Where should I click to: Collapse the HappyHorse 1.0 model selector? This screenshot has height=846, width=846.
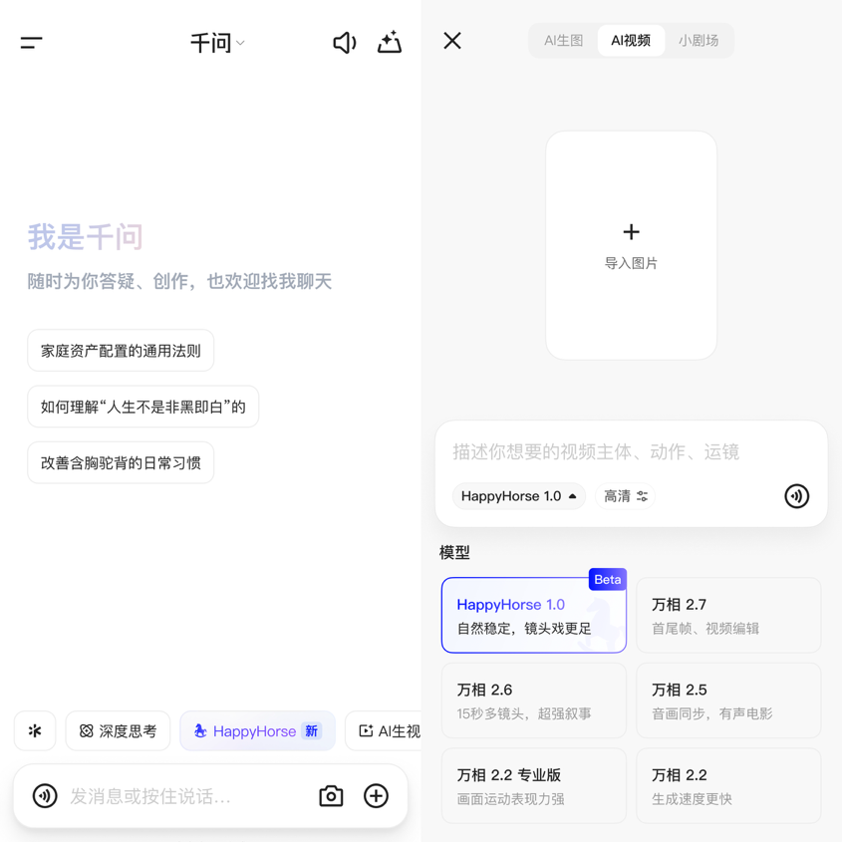518,496
